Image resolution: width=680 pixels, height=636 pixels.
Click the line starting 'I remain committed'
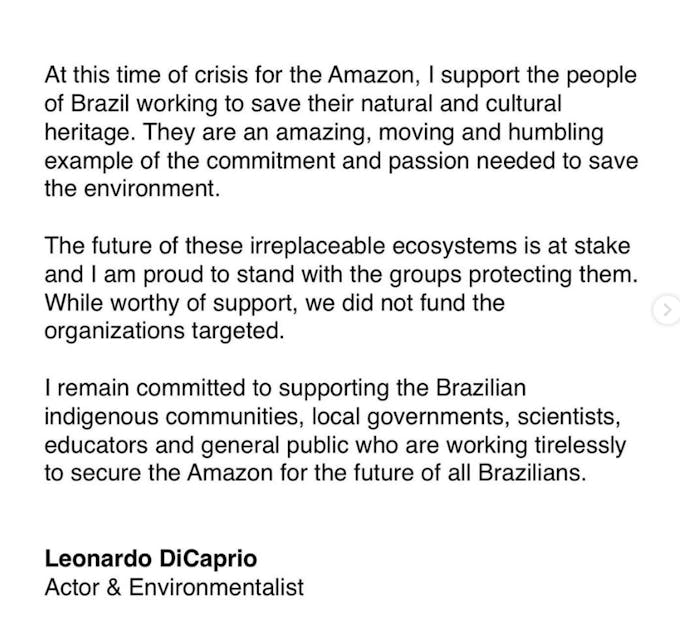coord(285,387)
